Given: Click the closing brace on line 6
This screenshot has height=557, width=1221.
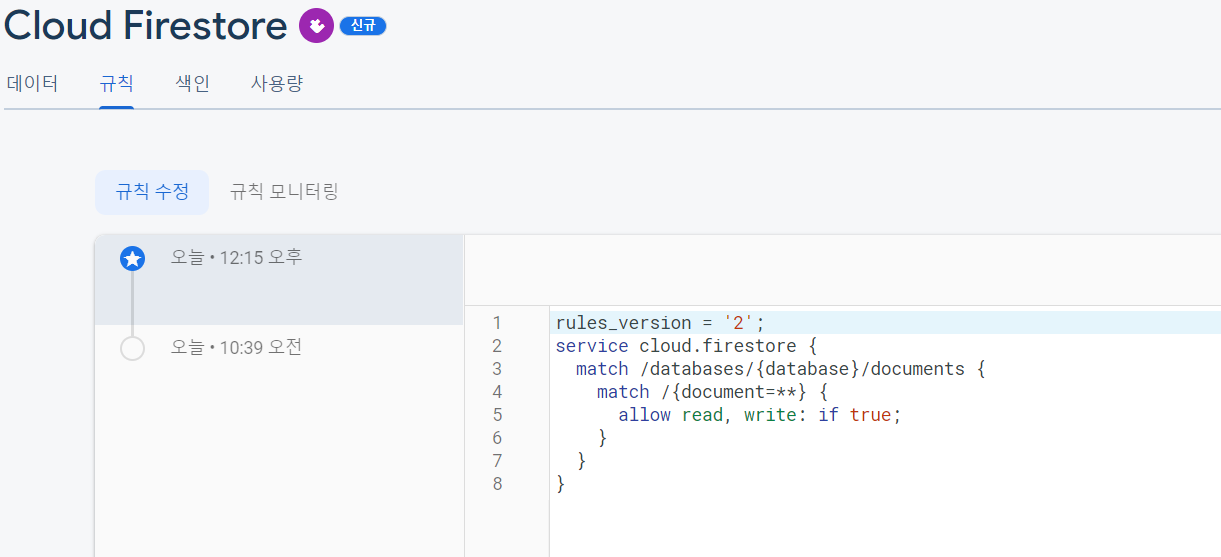Looking at the screenshot, I should tap(602, 438).
